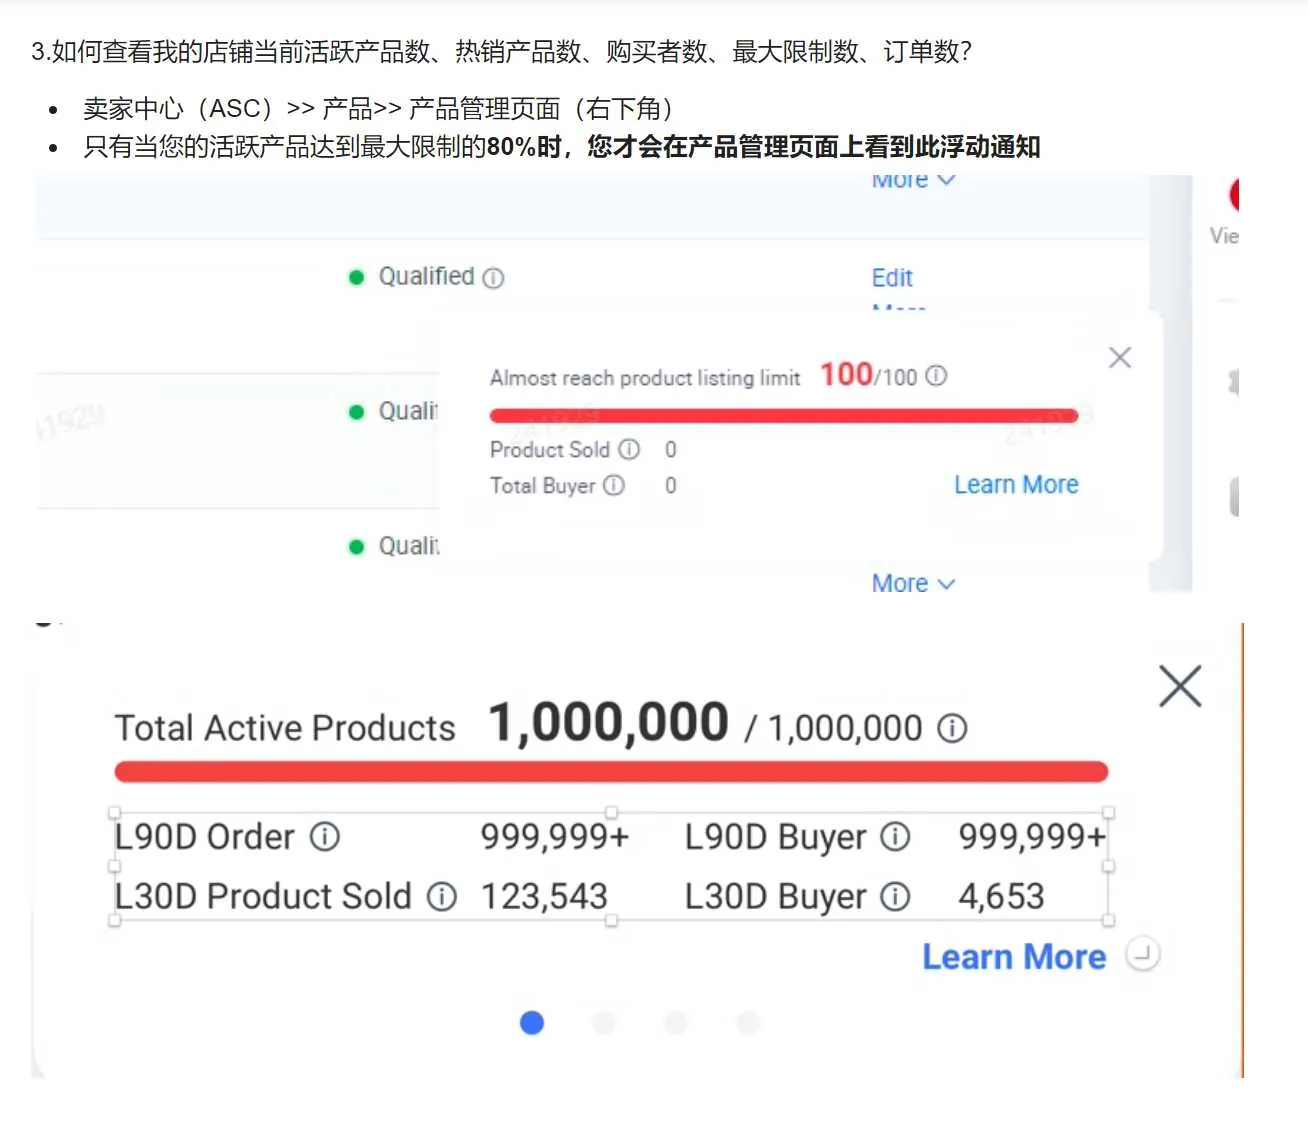Click the info icon next to L30D Buyer

pyautogui.click(x=897, y=897)
